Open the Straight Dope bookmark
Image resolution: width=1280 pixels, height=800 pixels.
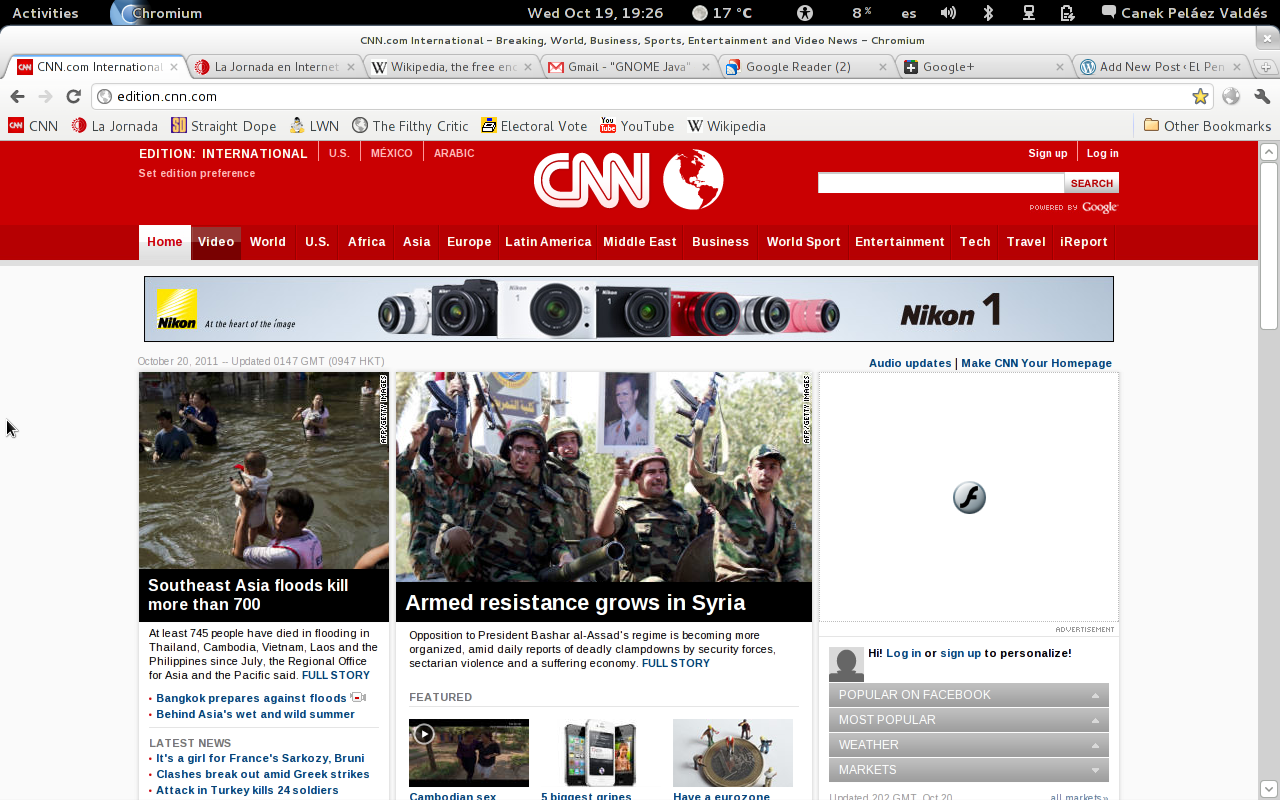(x=223, y=126)
